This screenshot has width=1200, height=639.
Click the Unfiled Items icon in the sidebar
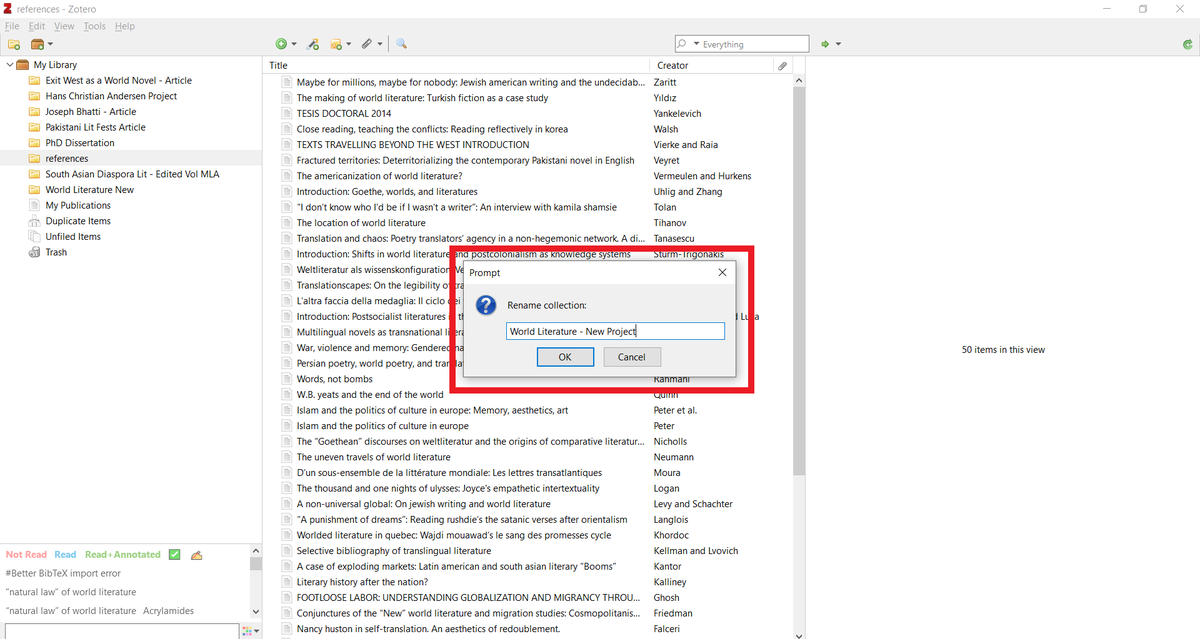click(x=35, y=237)
